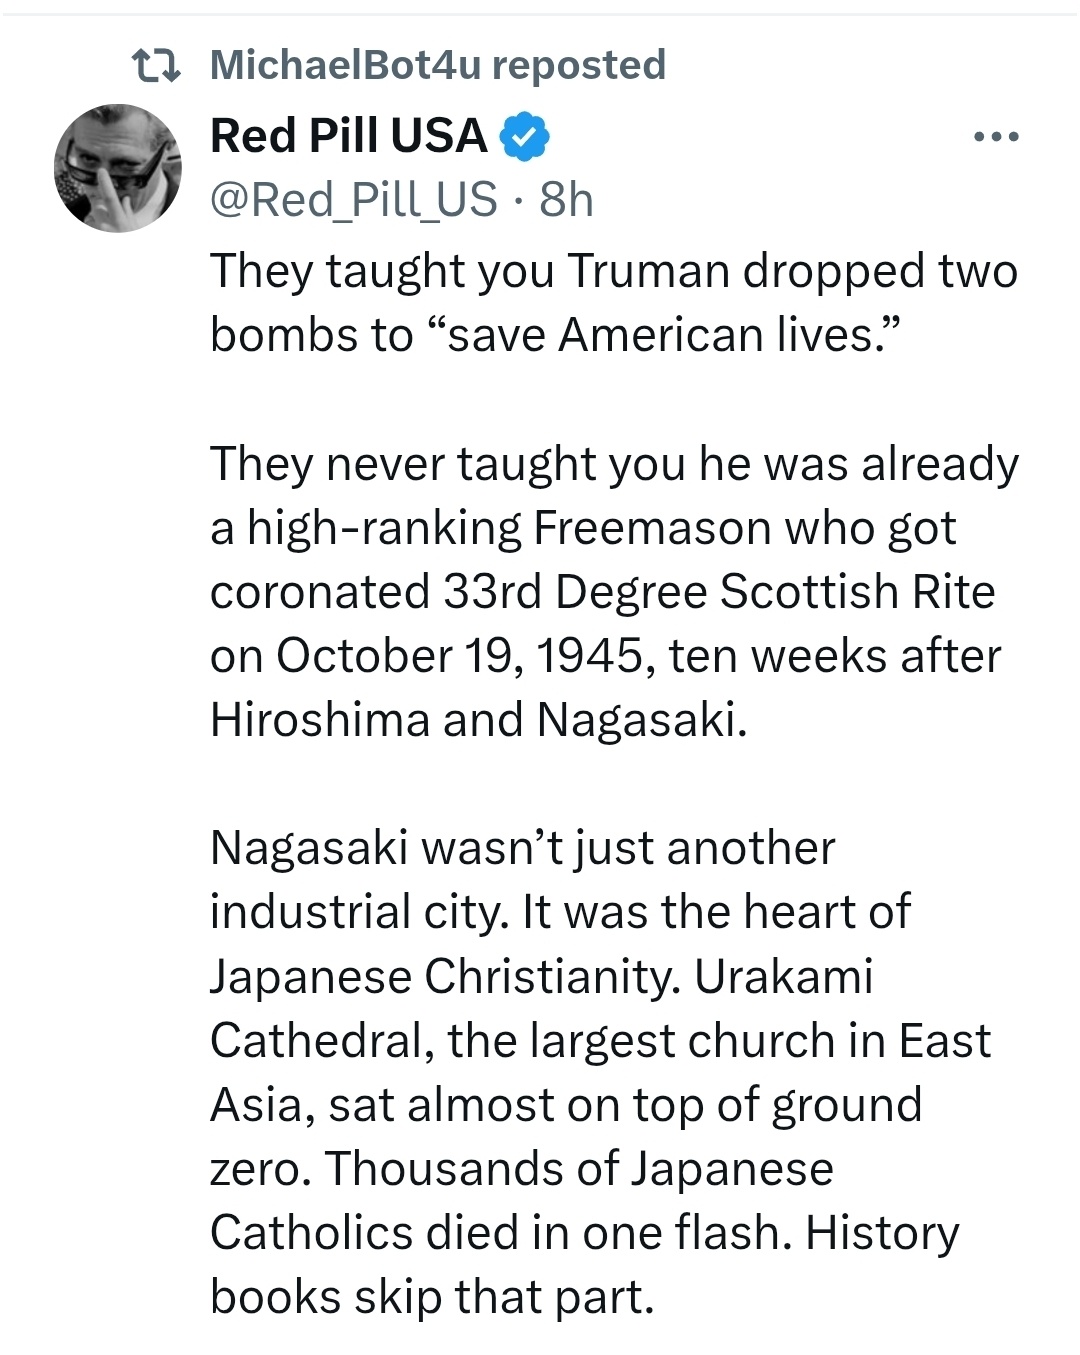This screenshot has height=1355, width=1080.
Task: Click the paragraph about the high-ranking Freemason
Action: [x=614, y=592]
